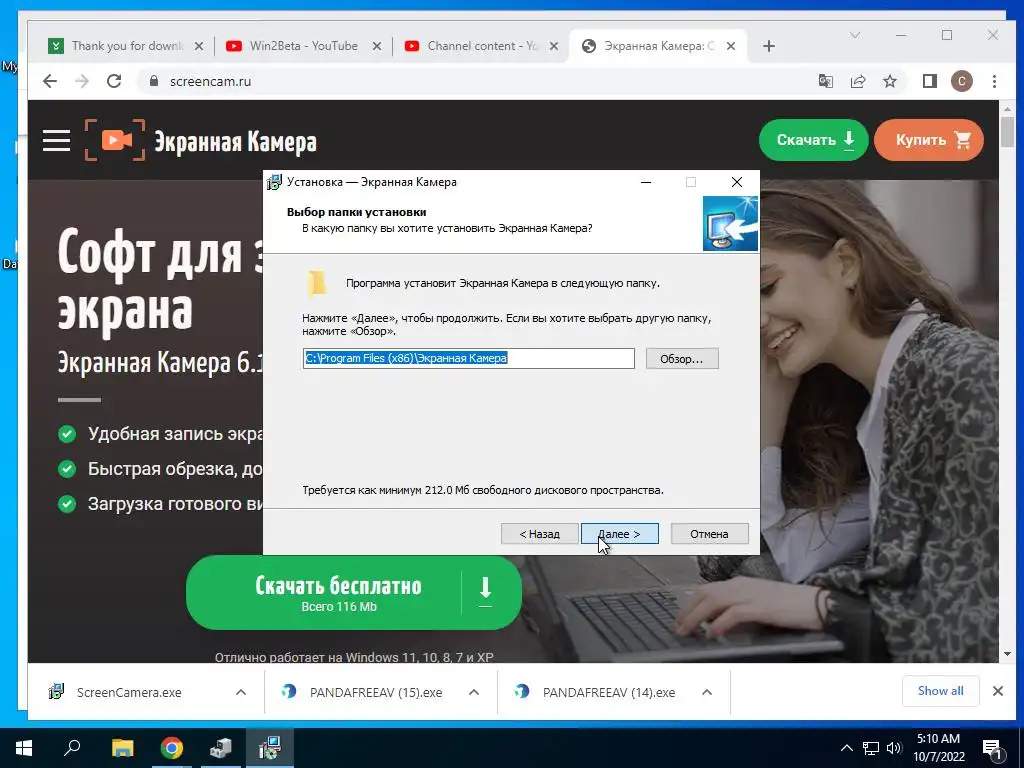
Task: Click the installer title bar setup icon
Action: click(x=275, y=182)
